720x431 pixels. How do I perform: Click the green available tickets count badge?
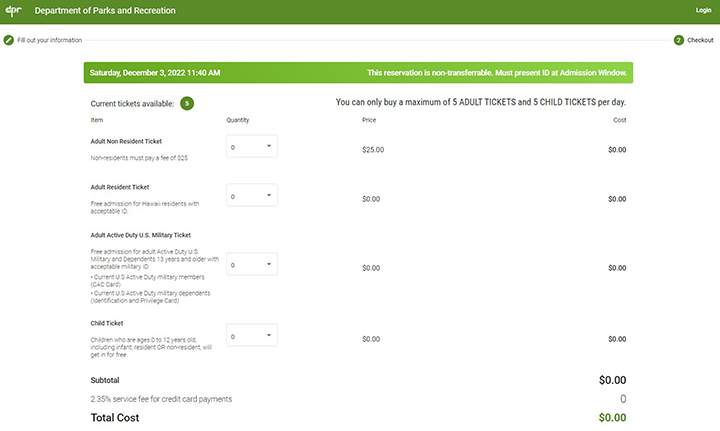click(187, 103)
